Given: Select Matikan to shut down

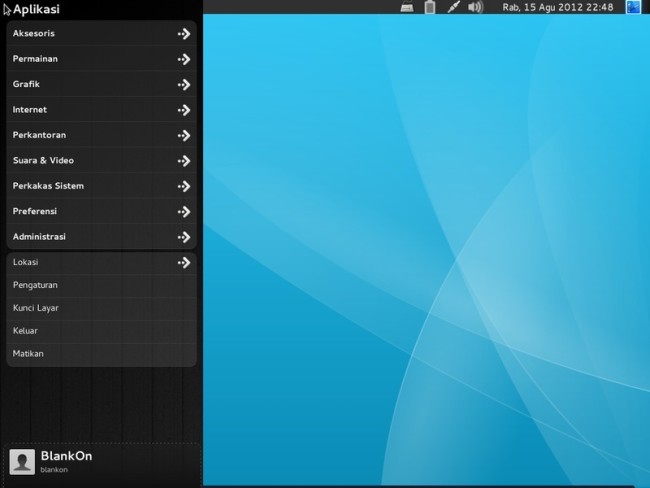Looking at the screenshot, I should click(101, 354).
